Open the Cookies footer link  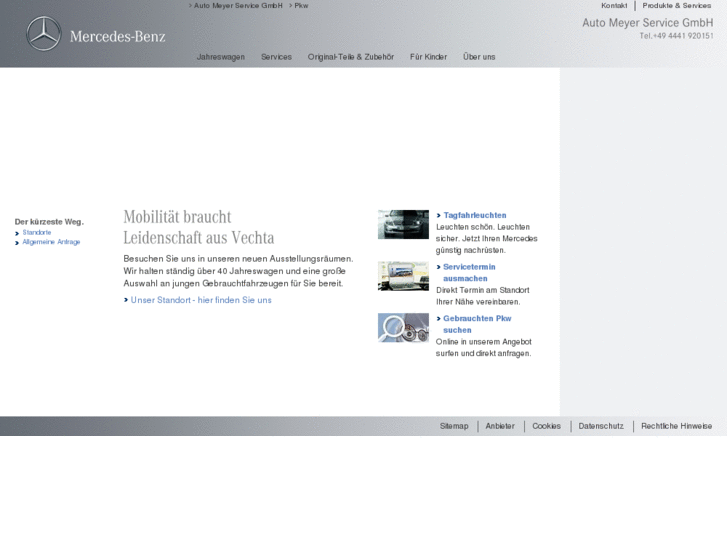click(546, 426)
